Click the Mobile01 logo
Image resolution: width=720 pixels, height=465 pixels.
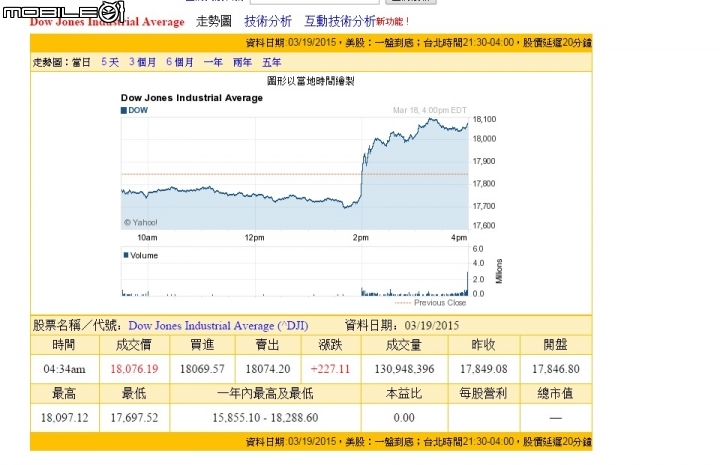(x=64, y=11)
